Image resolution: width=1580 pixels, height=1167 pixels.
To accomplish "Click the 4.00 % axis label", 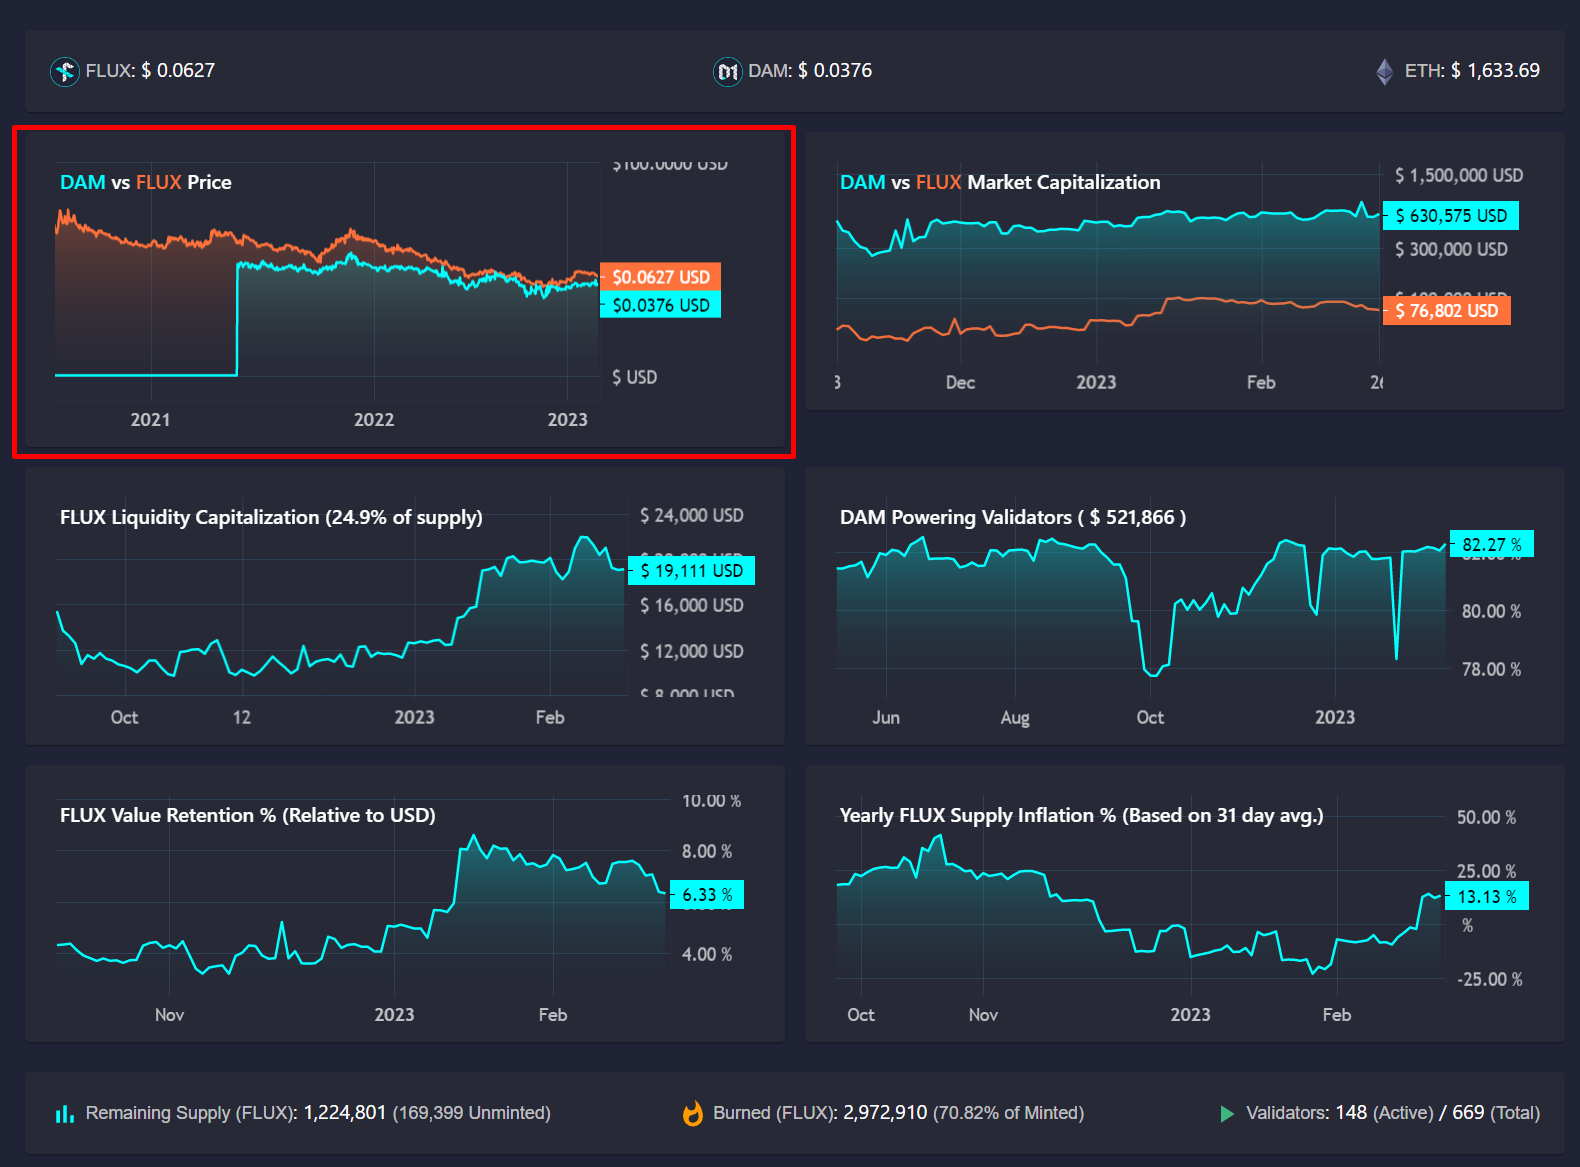I will pos(707,954).
